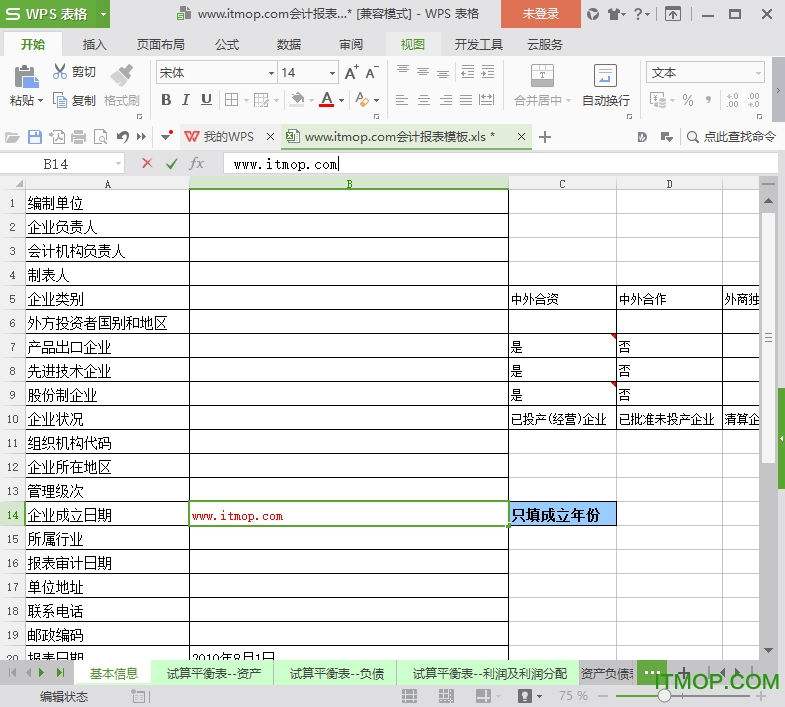Image resolution: width=785 pixels, height=707 pixels.
Task: Click Save icon in quick access bar
Action: point(35,137)
